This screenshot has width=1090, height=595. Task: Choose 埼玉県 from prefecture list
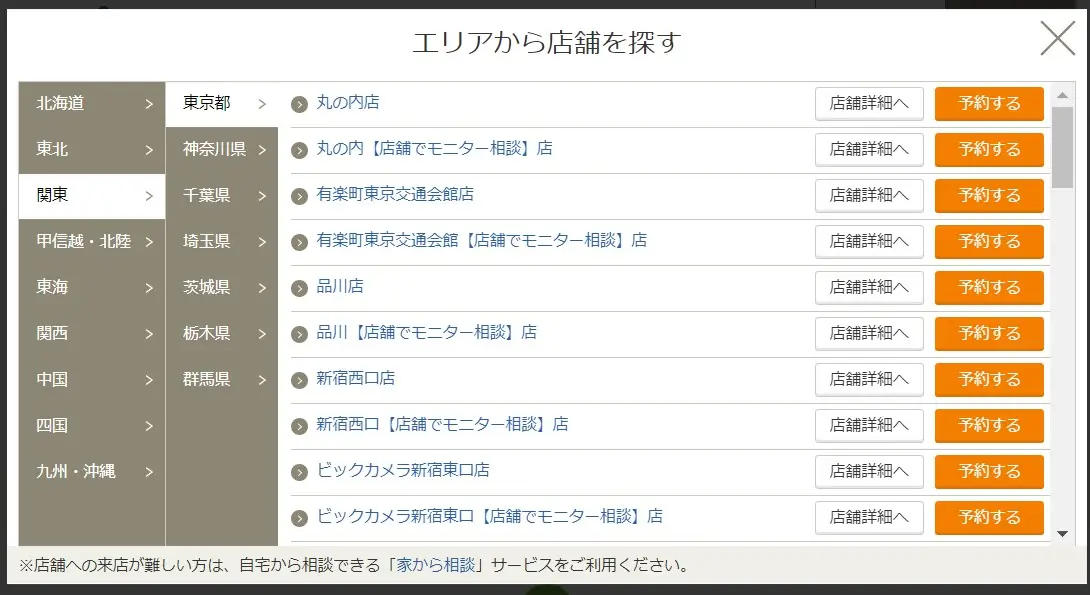222,242
